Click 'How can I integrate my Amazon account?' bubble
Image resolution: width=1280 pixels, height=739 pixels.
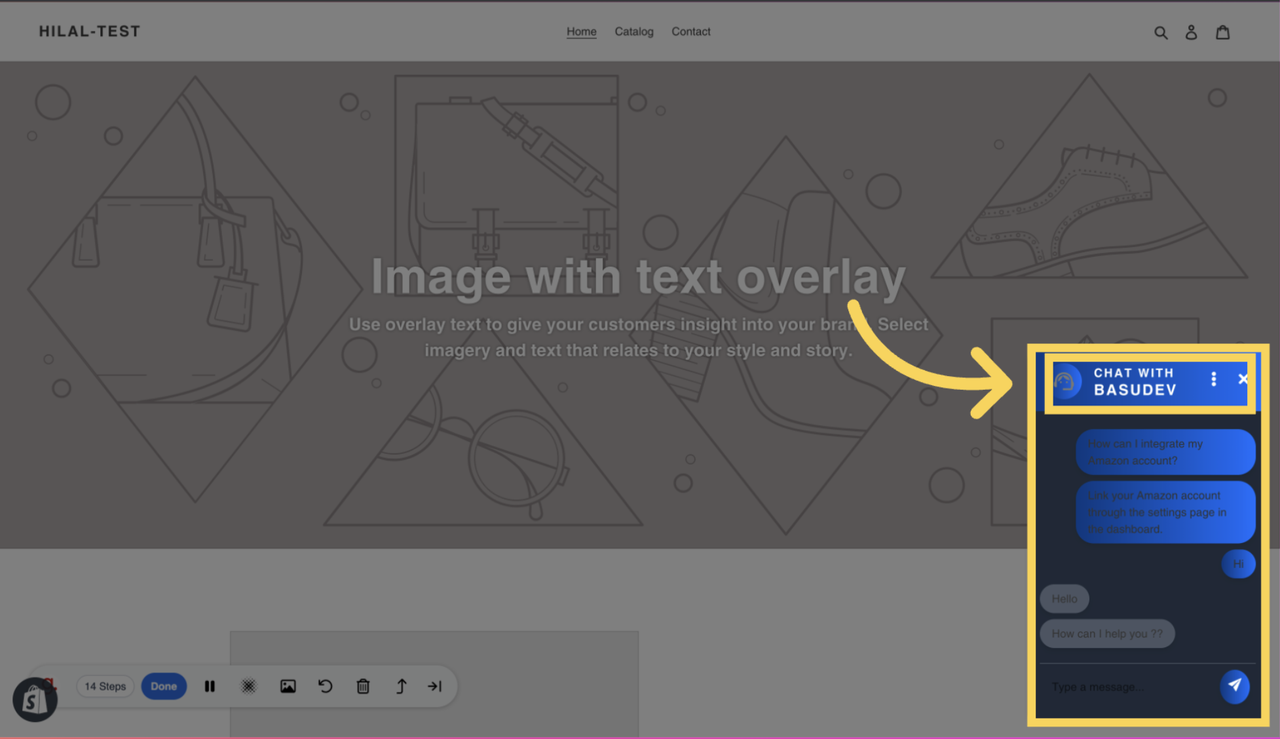click(1165, 452)
